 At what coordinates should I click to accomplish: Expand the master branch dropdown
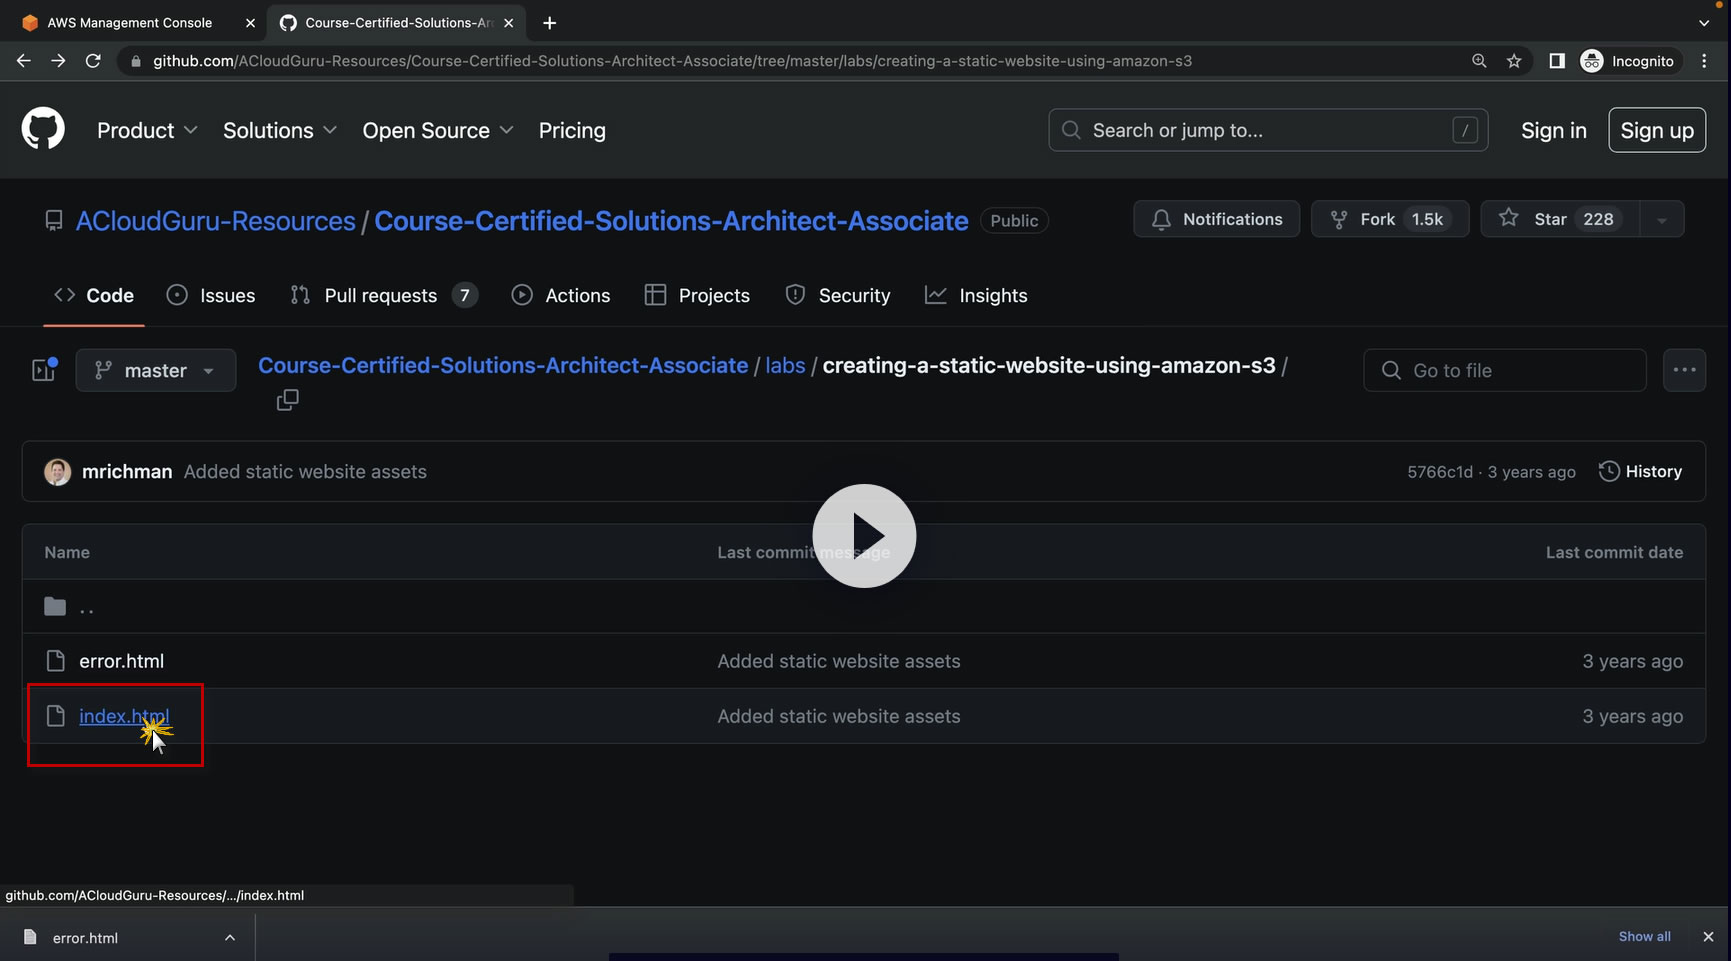click(156, 370)
